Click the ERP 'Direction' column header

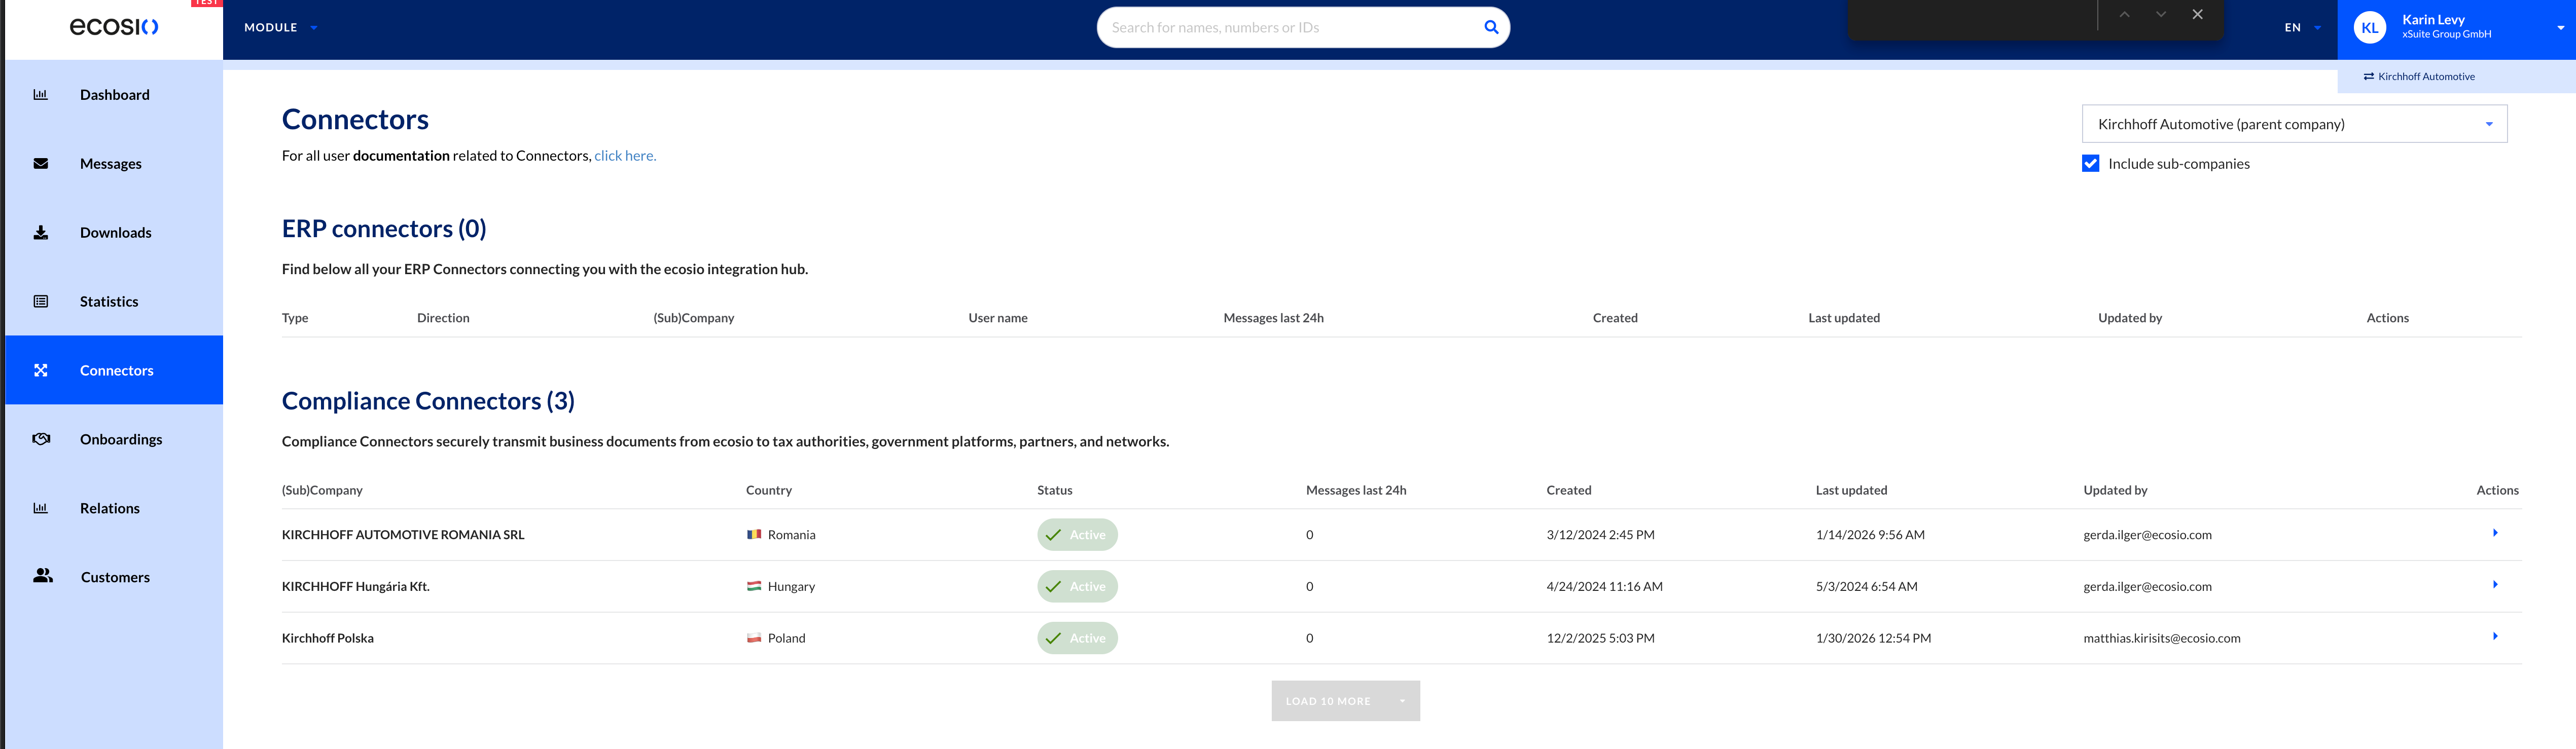443,318
